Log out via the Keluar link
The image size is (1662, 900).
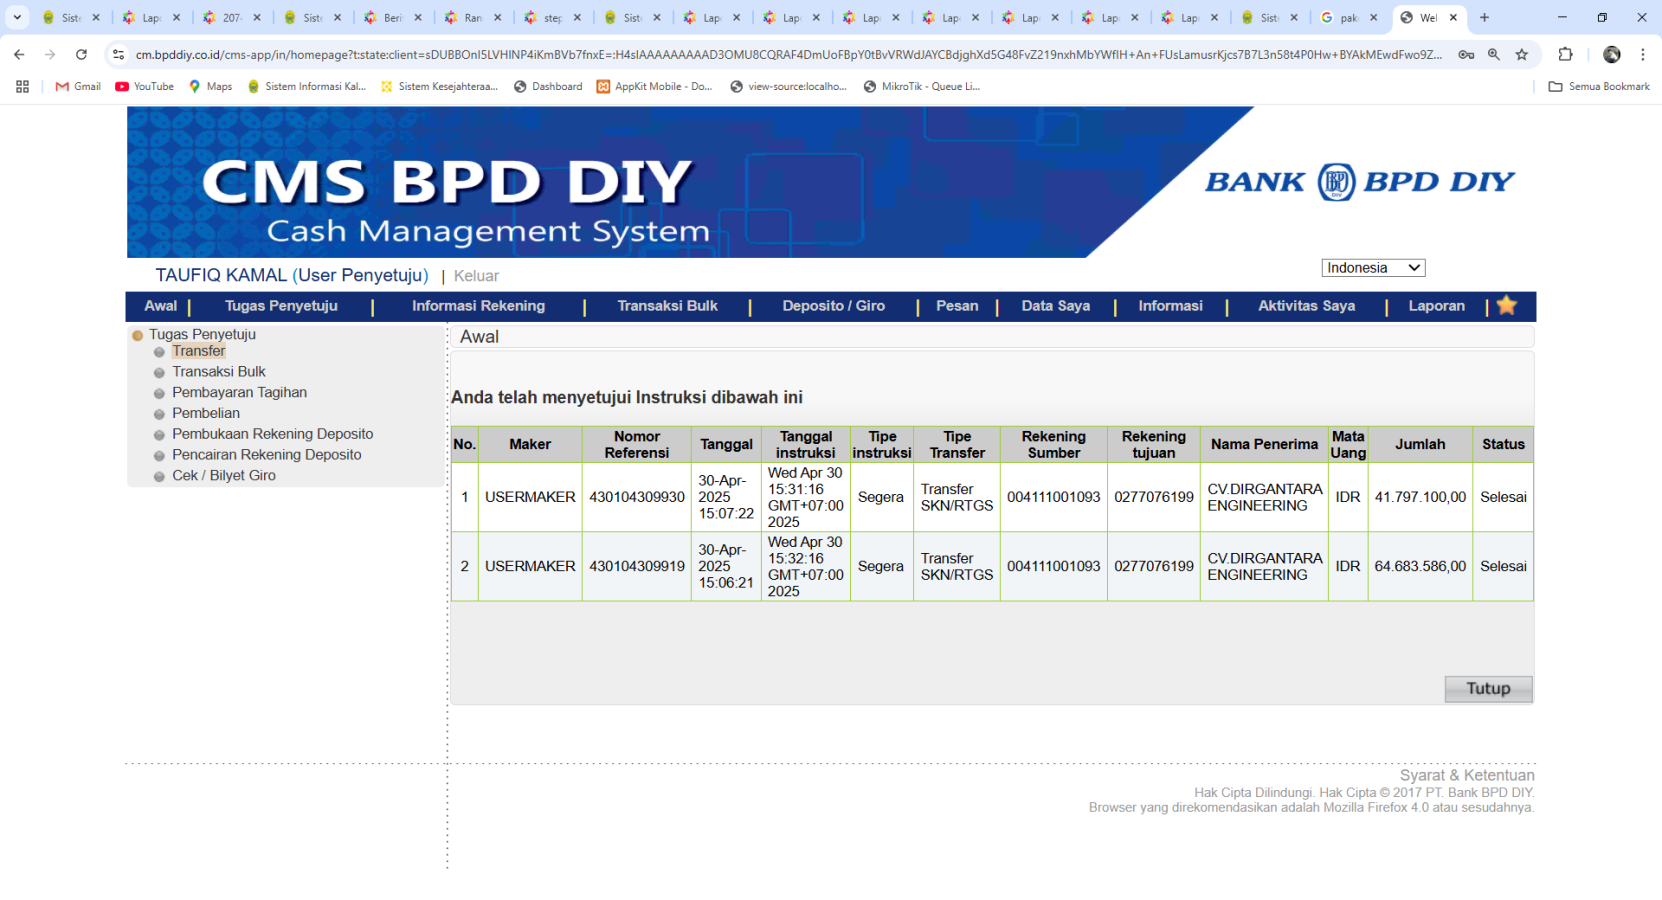(x=476, y=276)
